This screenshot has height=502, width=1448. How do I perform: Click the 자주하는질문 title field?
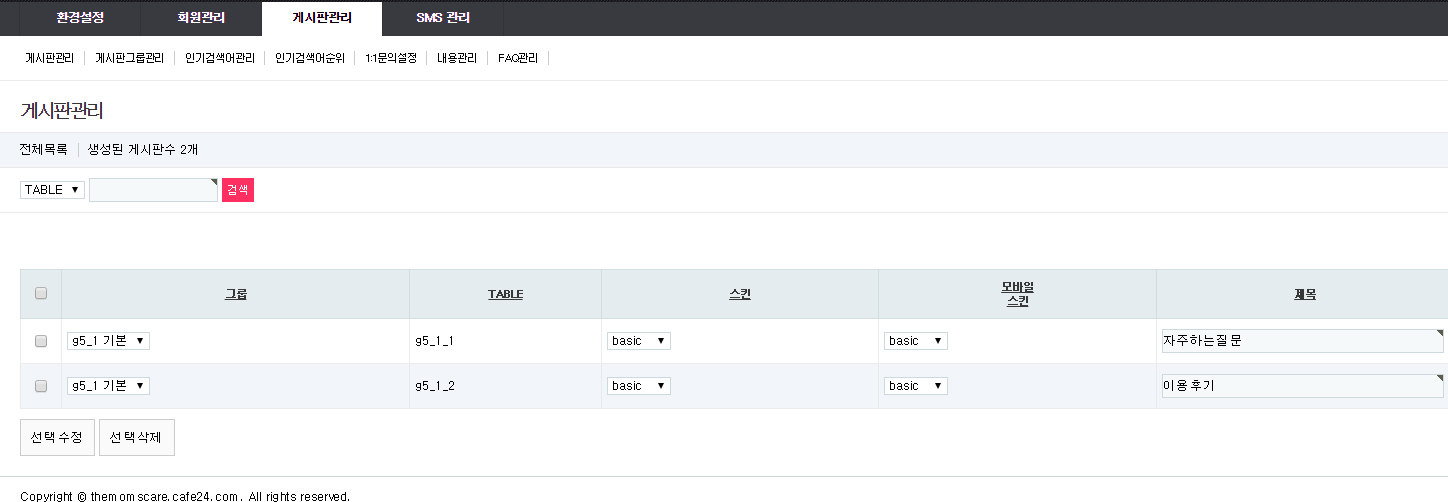click(x=1302, y=341)
